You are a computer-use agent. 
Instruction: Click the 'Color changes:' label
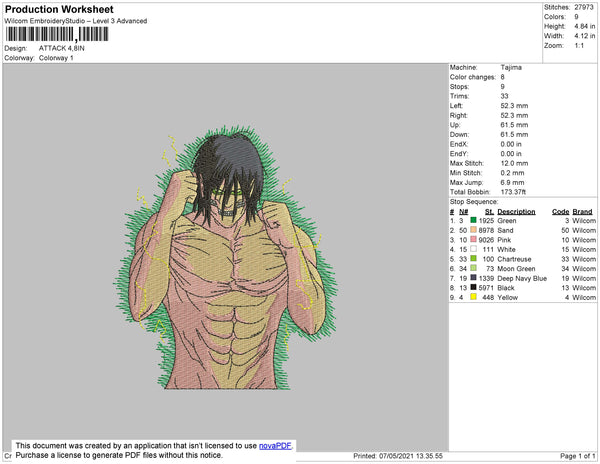point(473,77)
